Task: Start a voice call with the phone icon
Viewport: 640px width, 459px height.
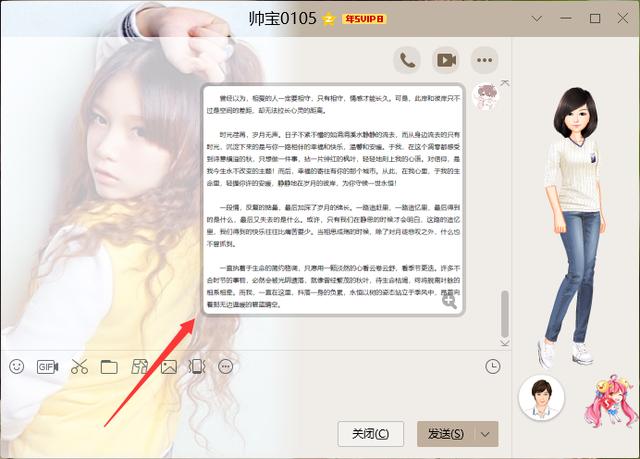Action: pos(407,60)
